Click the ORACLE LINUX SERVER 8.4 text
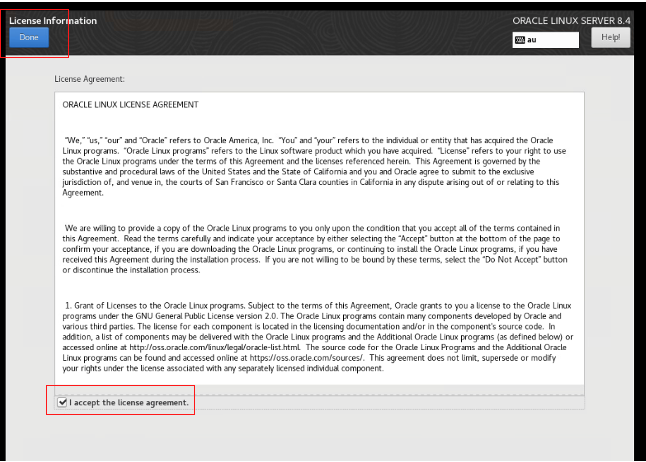This screenshot has width=646, height=462. [571, 21]
